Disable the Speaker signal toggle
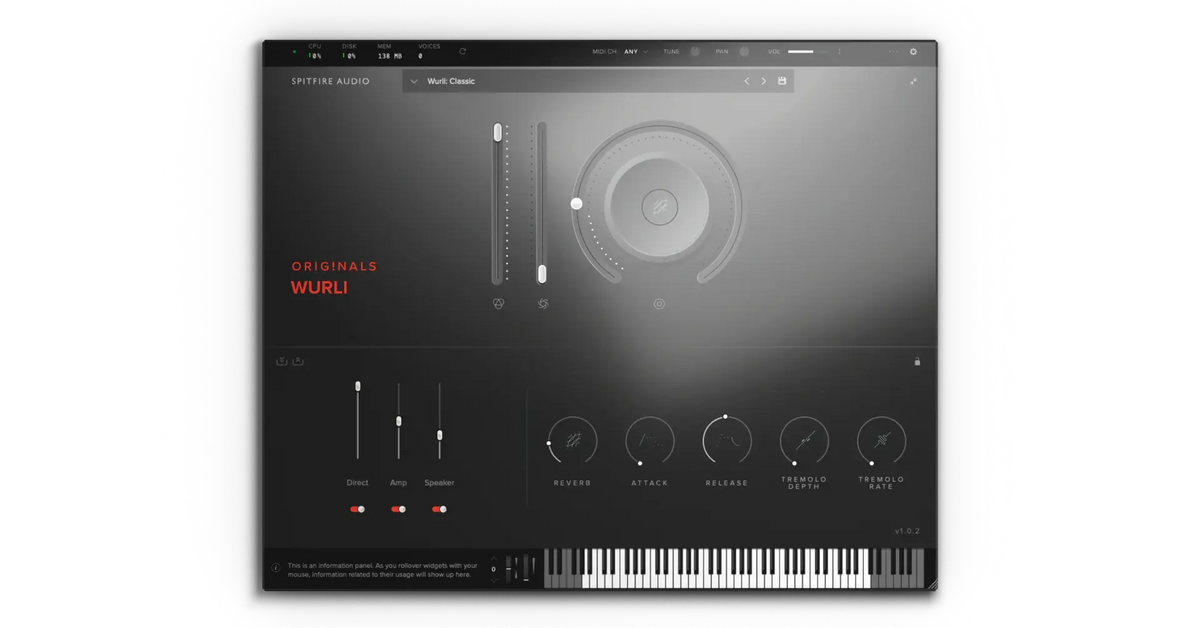 [441, 509]
